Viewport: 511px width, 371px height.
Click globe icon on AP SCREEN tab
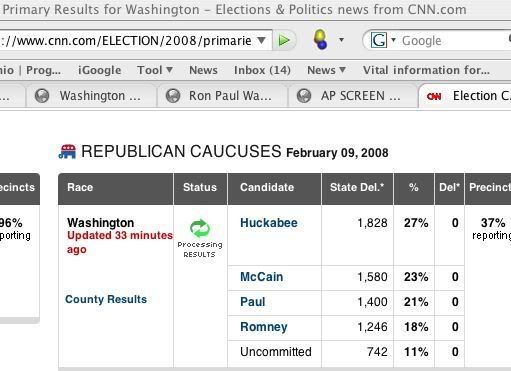click(304, 96)
